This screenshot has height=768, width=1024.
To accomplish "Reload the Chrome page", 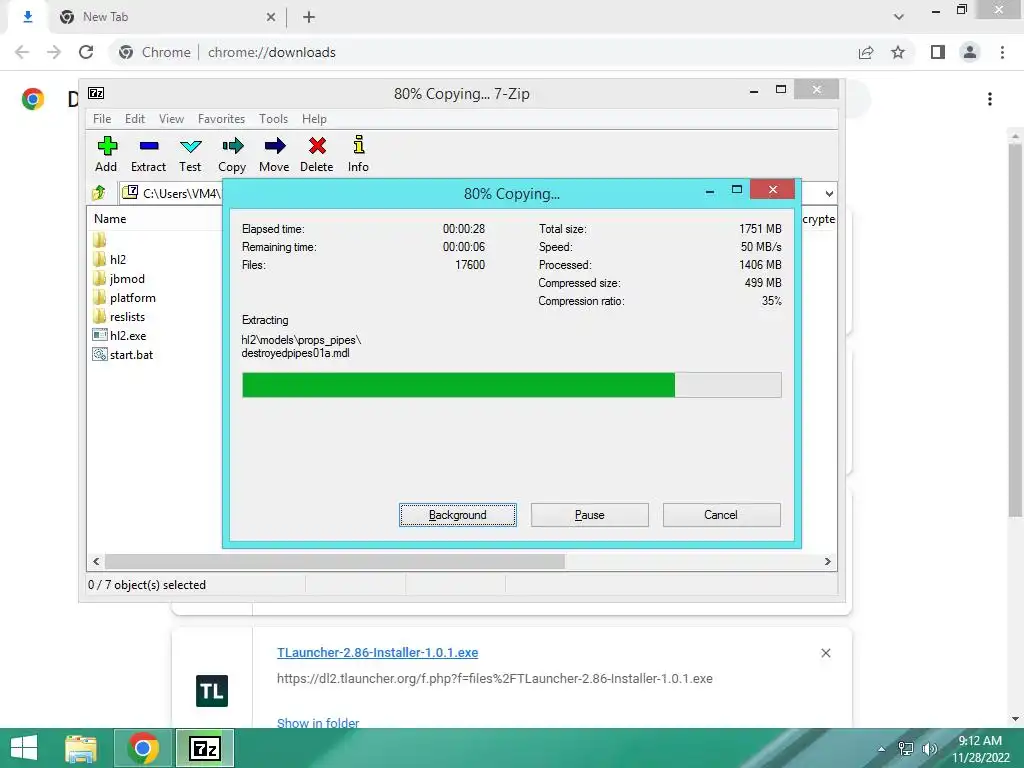I will tap(86, 52).
